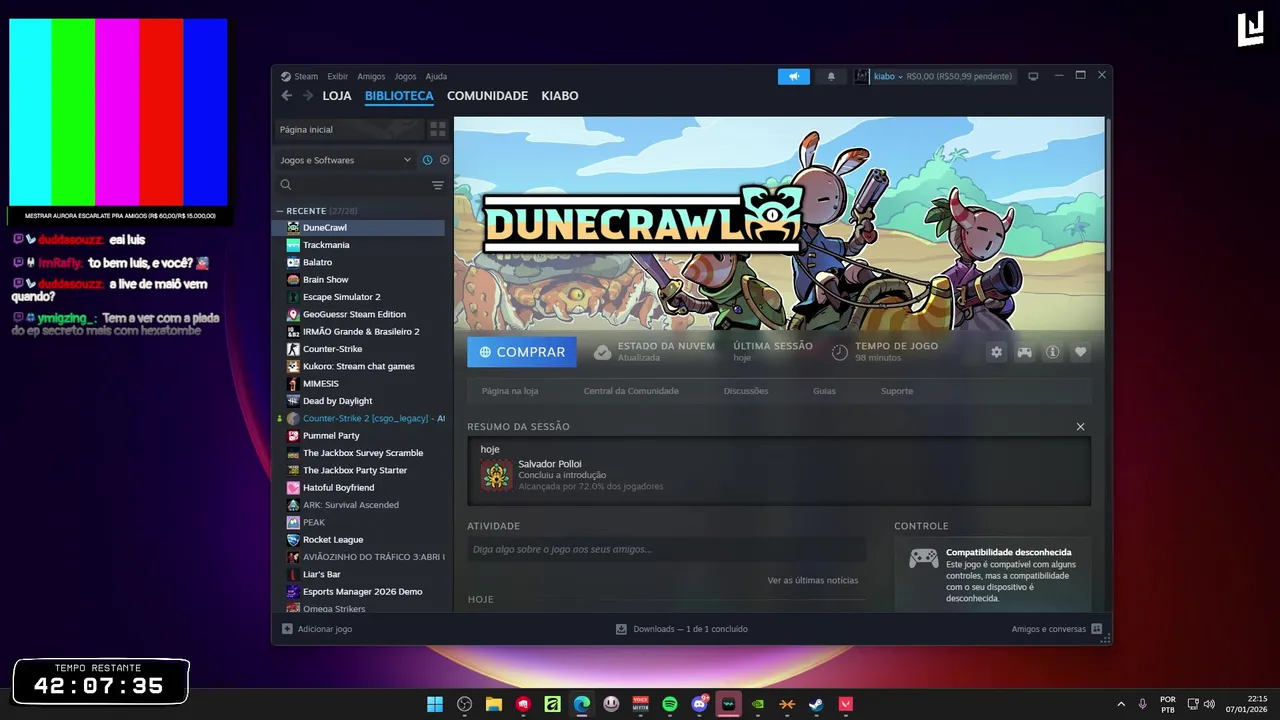The width and height of the screenshot is (1280, 720).
Task: Click Página inicial button
Action: [x=349, y=129]
